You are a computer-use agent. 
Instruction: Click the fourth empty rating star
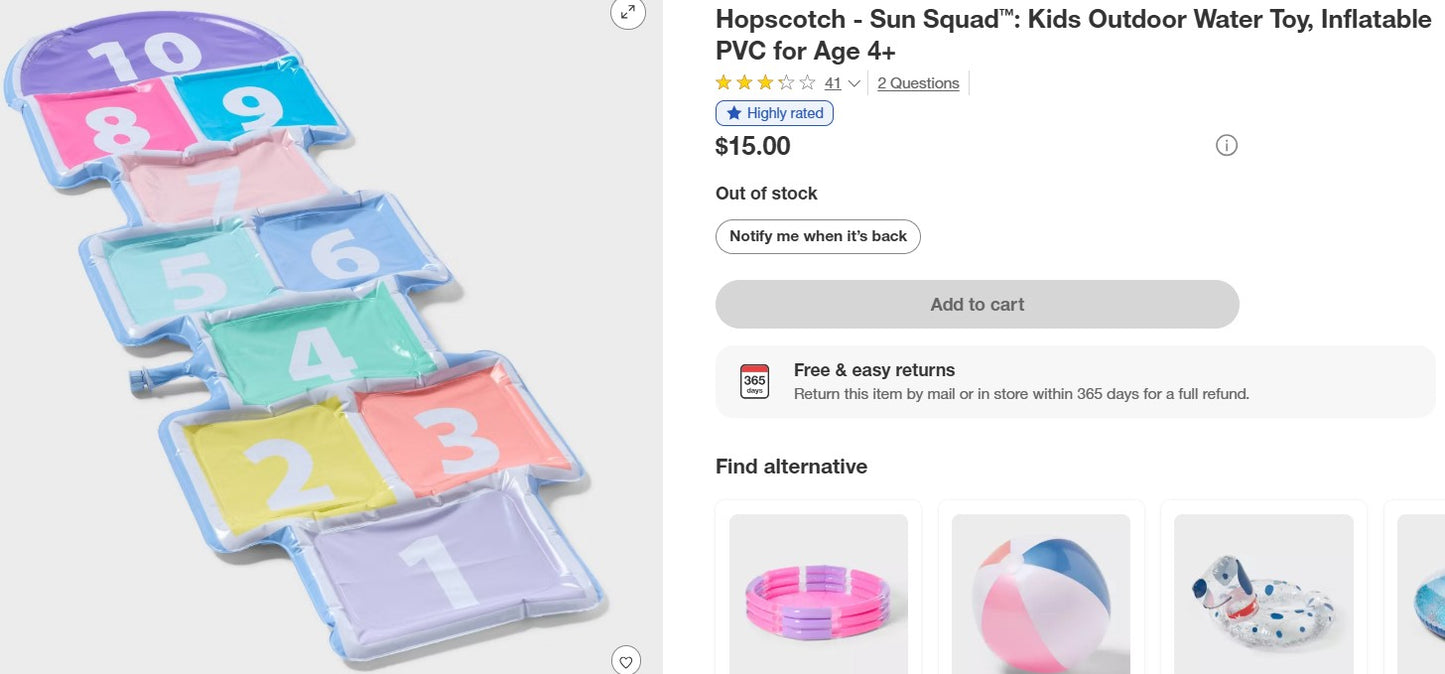point(787,83)
